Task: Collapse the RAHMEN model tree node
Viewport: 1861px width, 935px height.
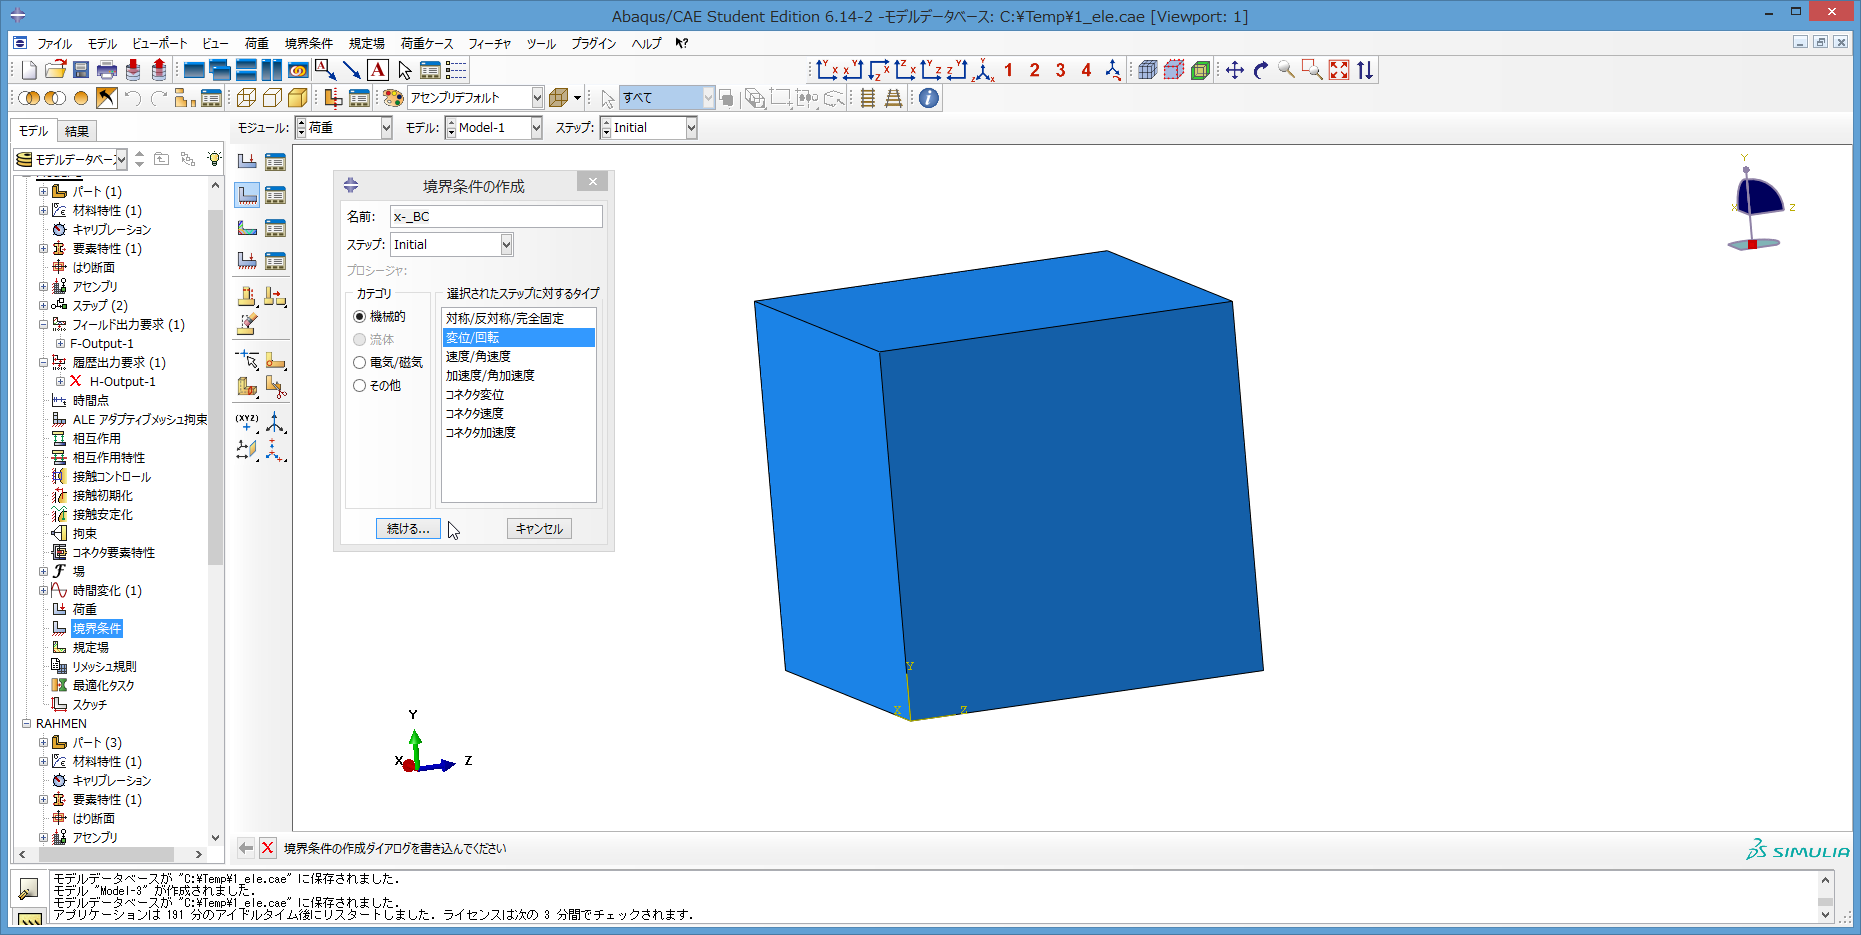Action: (27, 723)
